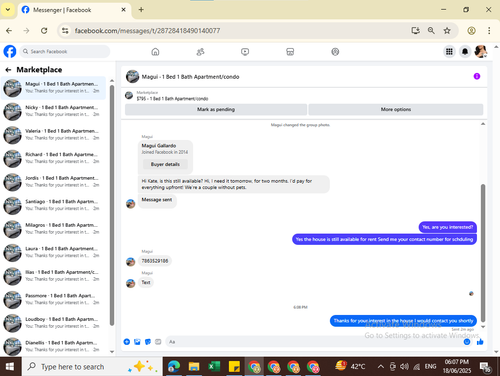Open the Loudboy conversation
Image resolution: width=500 pixels, height=376 pixels.
point(53,323)
